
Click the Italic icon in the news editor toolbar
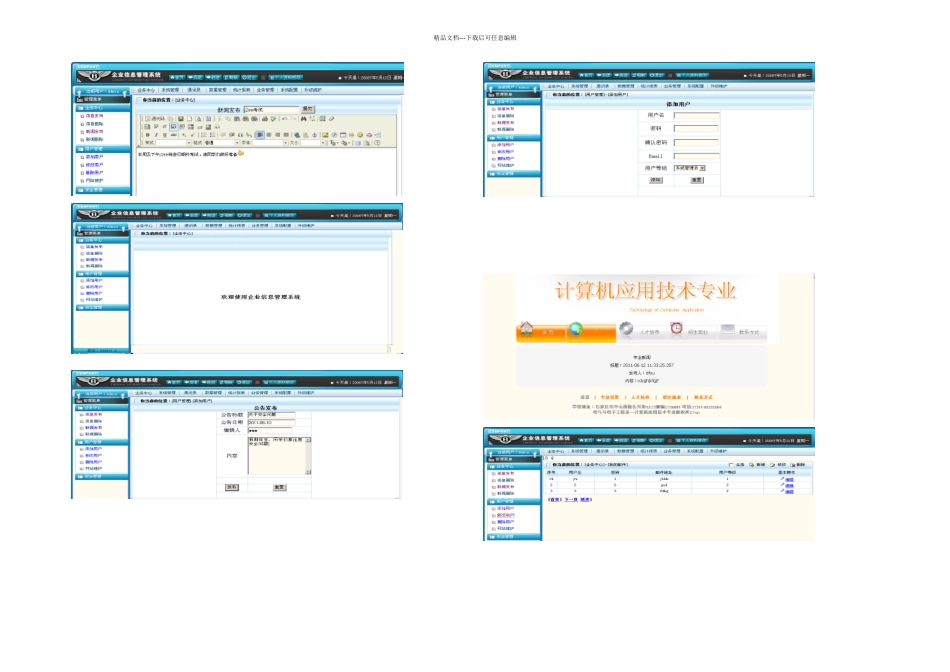pyautogui.click(x=156, y=135)
